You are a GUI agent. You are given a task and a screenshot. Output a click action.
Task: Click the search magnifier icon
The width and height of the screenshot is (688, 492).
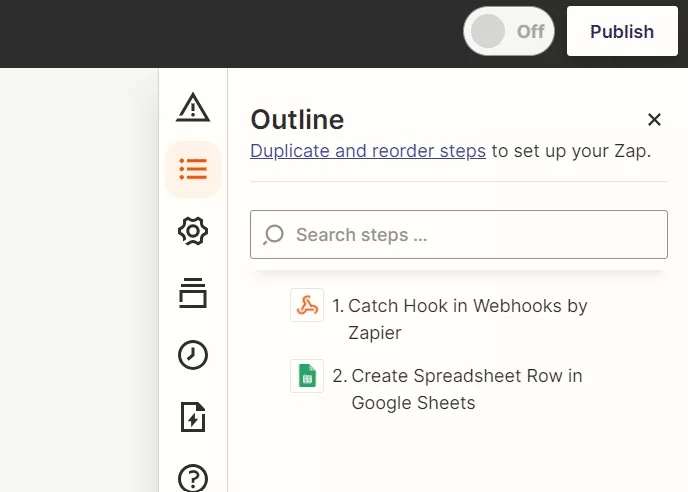[x=274, y=234]
